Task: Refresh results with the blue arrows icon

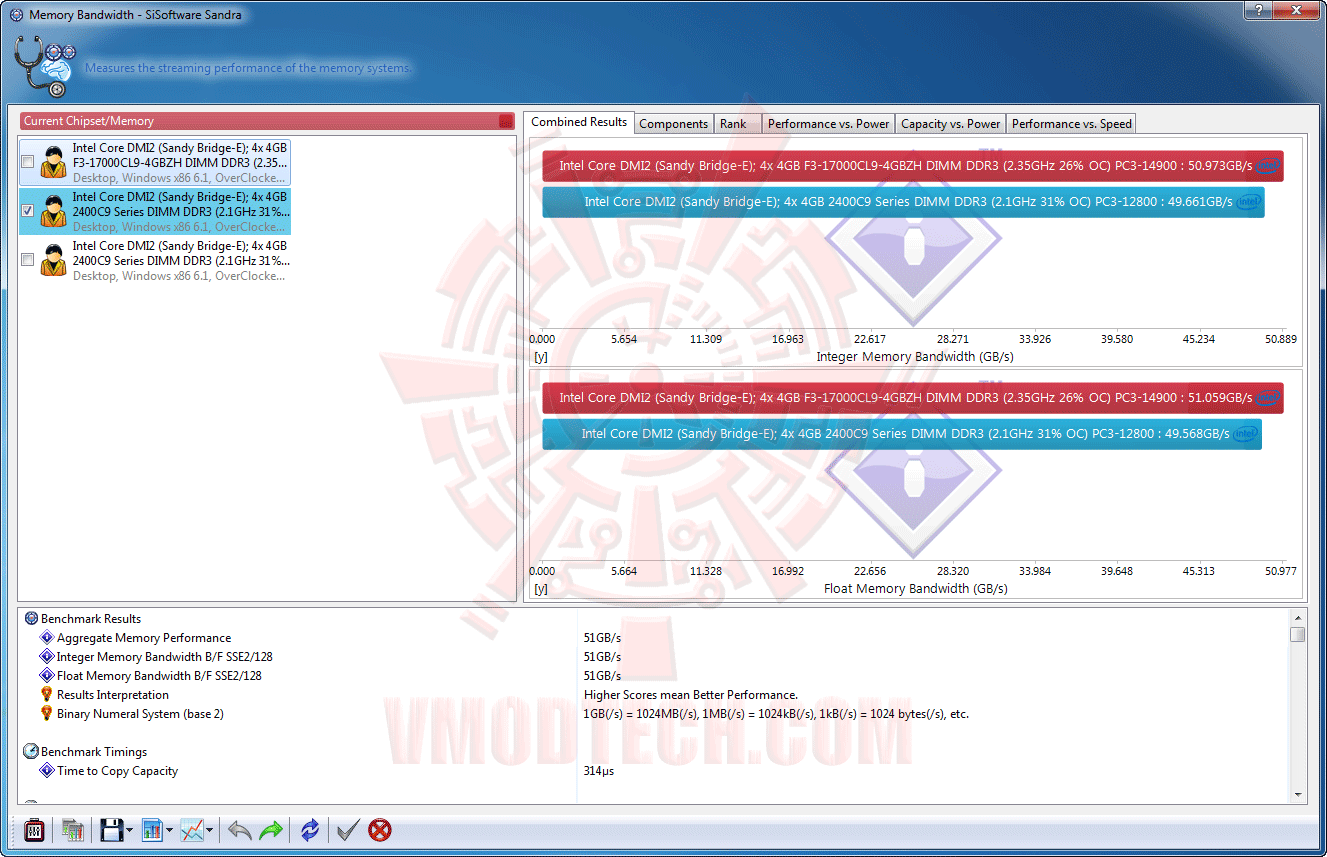Action: (310, 830)
